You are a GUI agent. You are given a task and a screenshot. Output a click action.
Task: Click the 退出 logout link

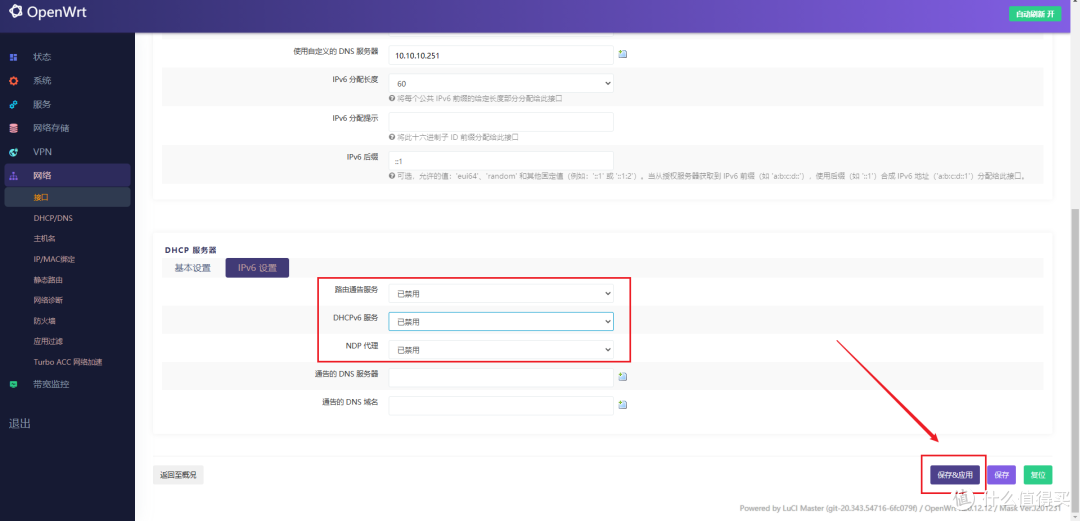pyautogui.click(x=19, y=423)
